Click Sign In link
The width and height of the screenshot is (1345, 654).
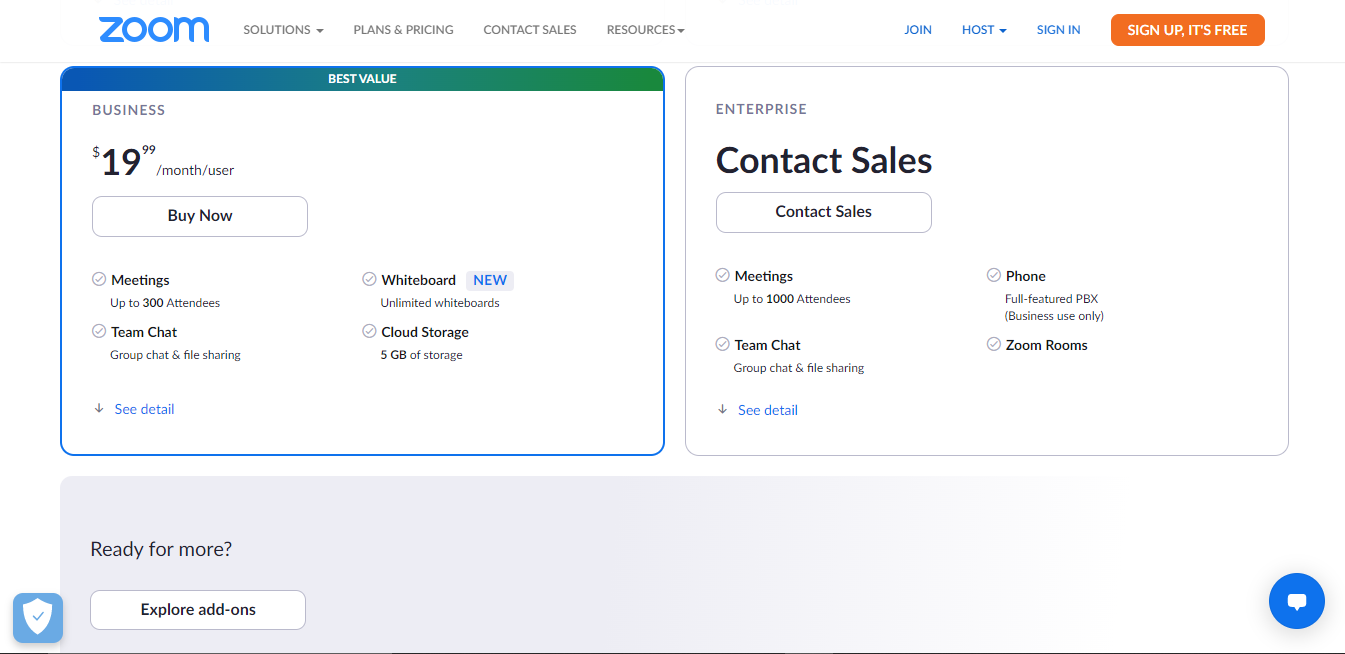pyautogui.click(x=1058, y=30)
